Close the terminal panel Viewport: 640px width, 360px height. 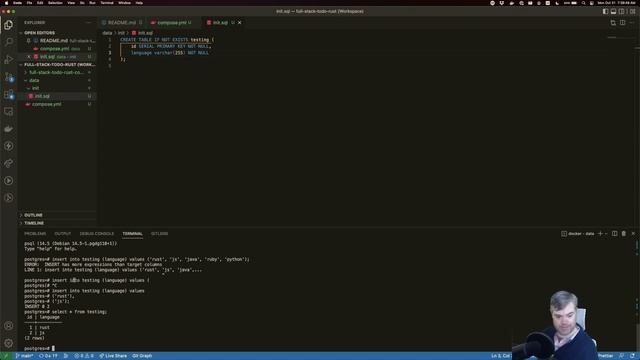(633, 233)
